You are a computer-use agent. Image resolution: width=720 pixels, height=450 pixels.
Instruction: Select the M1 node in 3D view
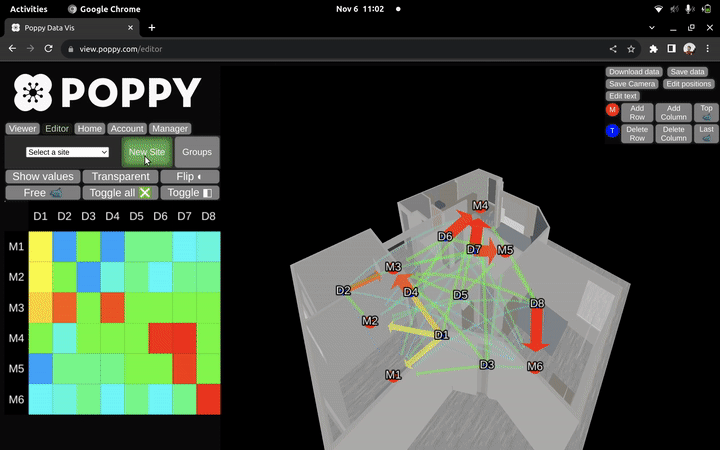(x=393, y=375)
